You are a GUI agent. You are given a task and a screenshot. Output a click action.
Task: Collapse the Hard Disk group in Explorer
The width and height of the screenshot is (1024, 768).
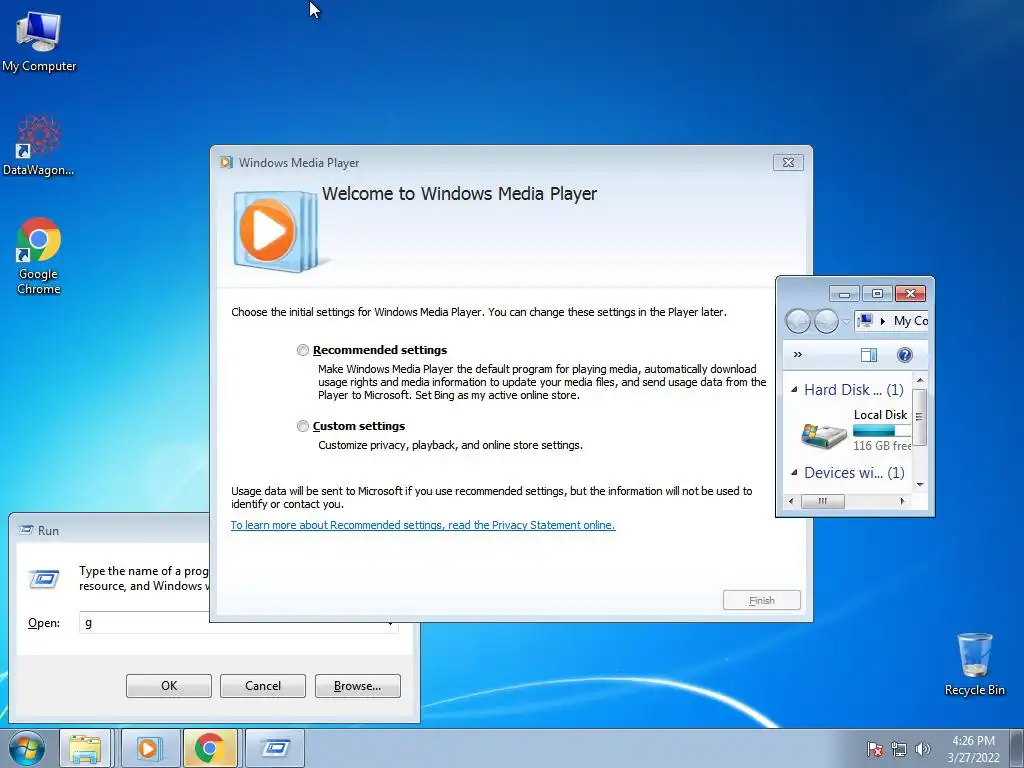(x=794, y=390)
